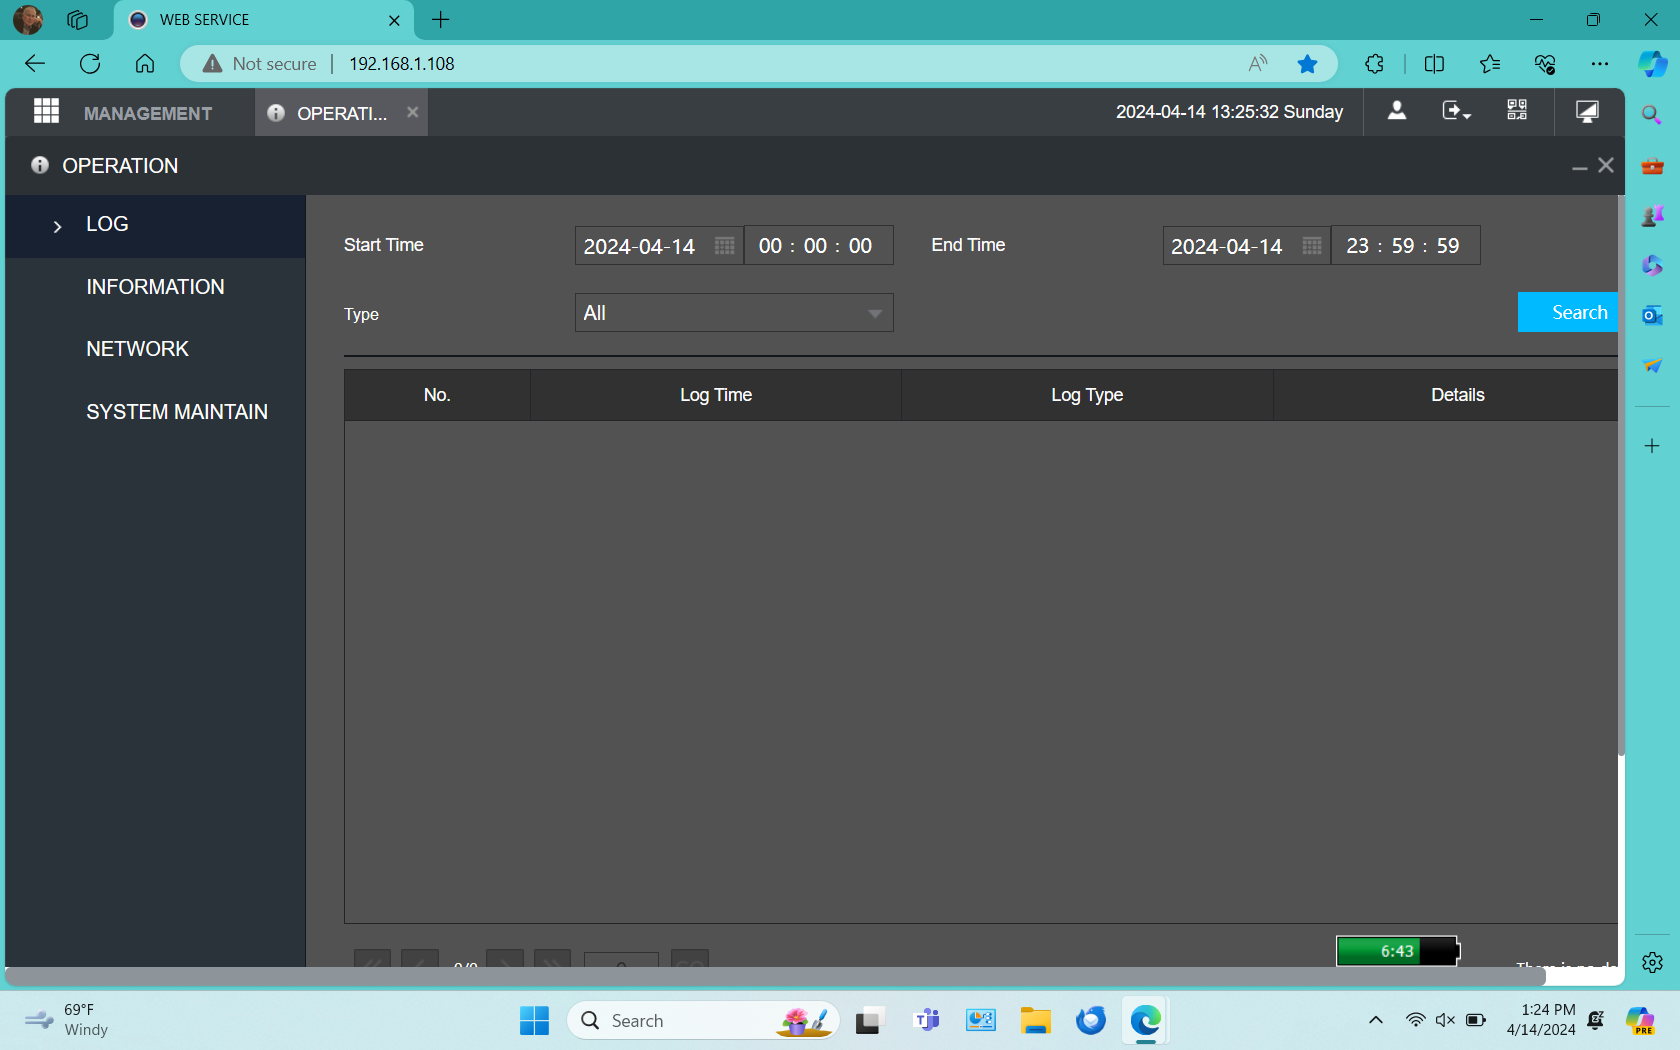The height and width of the screenshot is (1050, 1680).
Task: Open File Explorer from the taskbar
Action: pyautogui.click(x=1036, y=1020)
